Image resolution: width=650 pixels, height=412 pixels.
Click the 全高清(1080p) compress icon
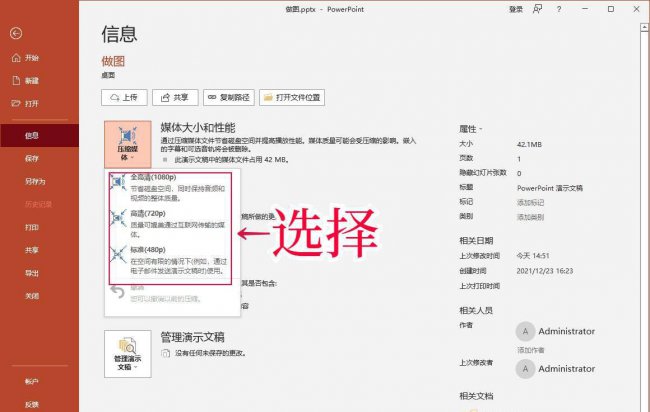pos(118,182)
